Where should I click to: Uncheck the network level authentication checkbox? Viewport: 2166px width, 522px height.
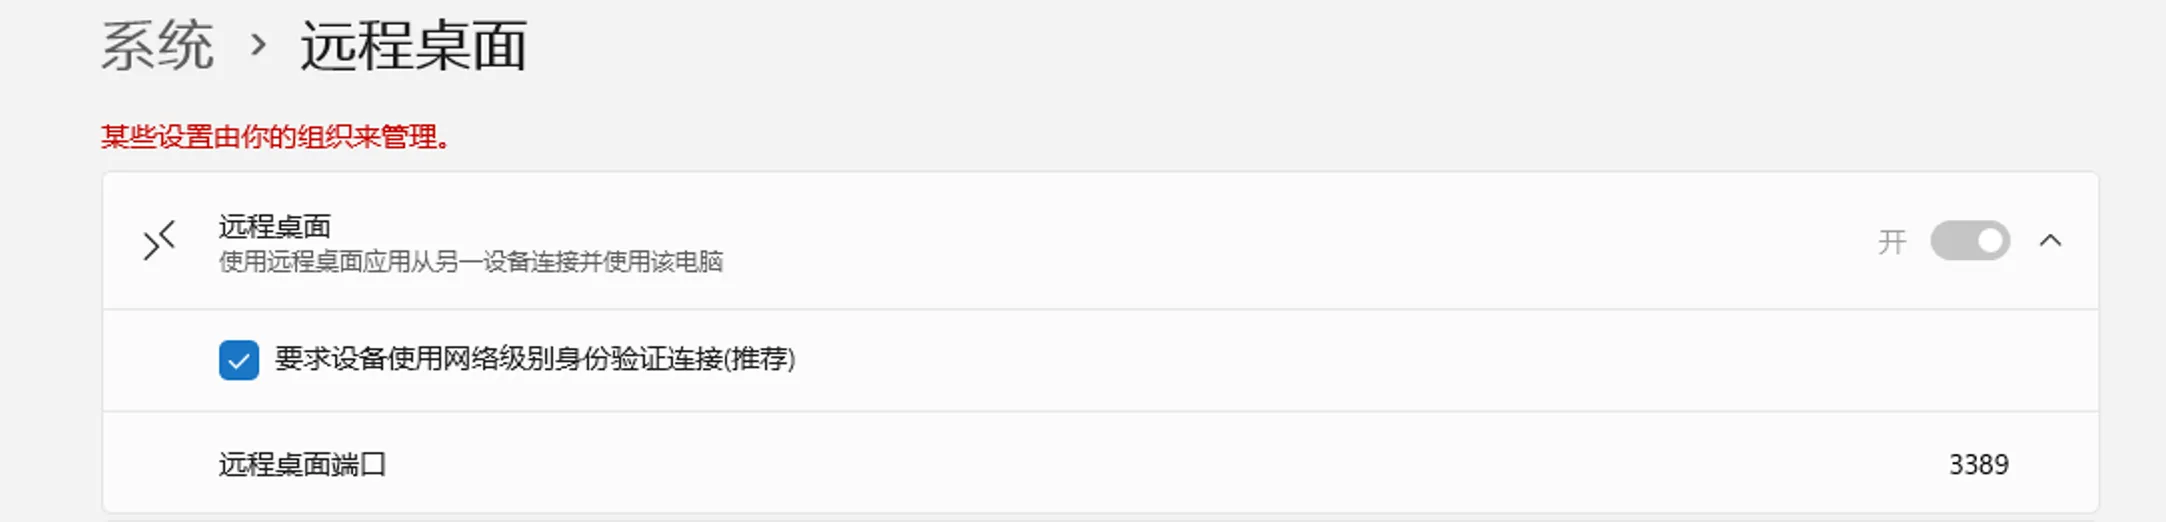(239, 360)
